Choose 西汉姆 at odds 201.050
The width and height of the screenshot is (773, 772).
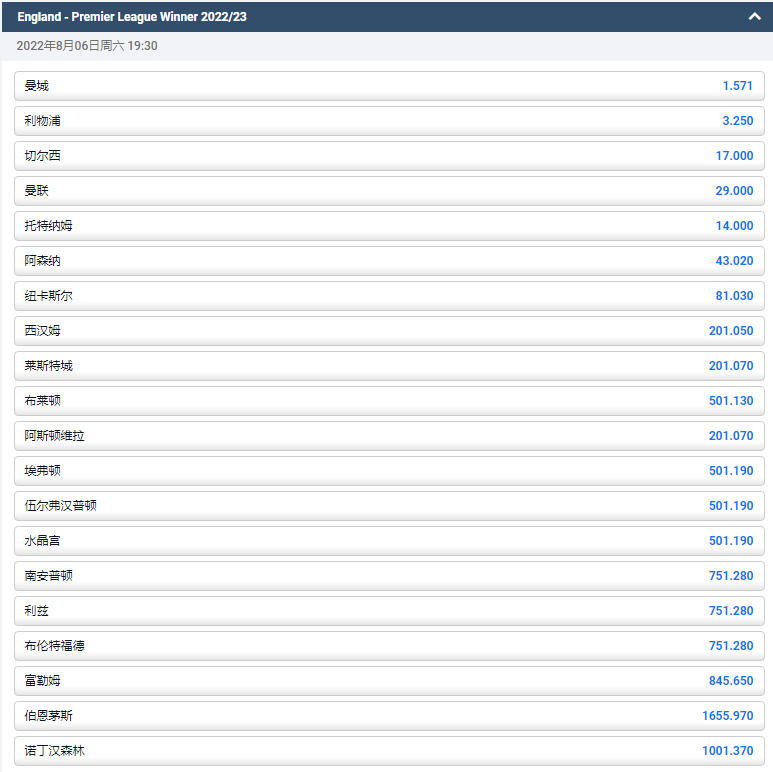click(389, 331)
